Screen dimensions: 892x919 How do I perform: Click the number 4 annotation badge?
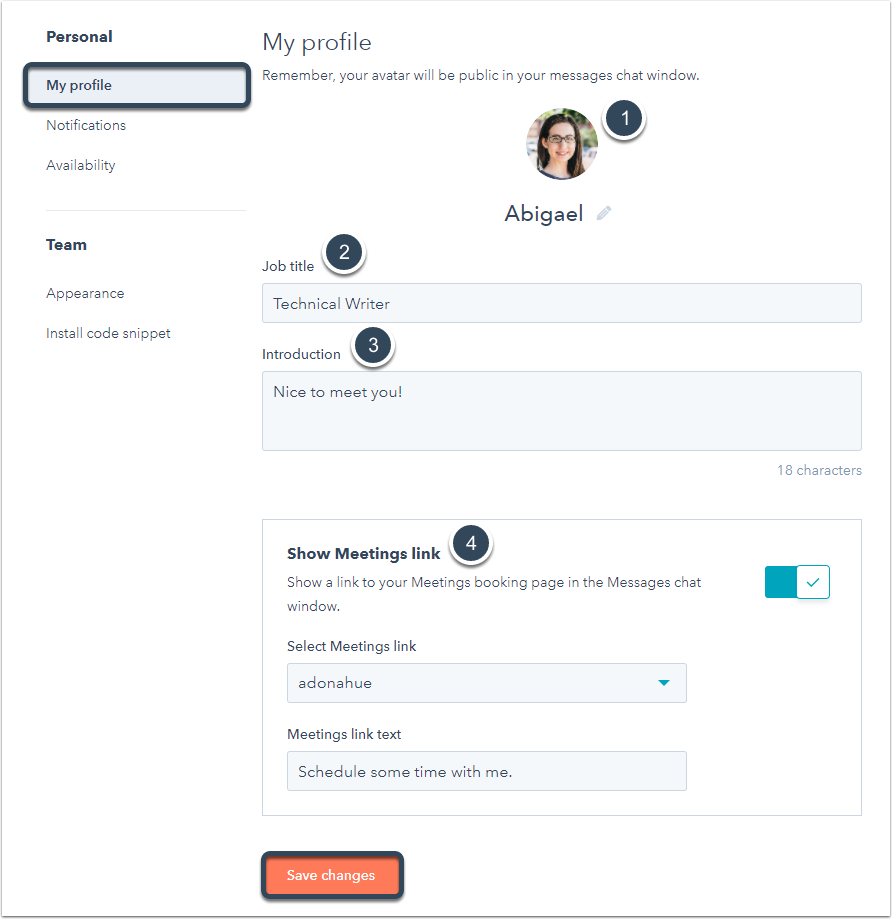[x=471, y=544]
